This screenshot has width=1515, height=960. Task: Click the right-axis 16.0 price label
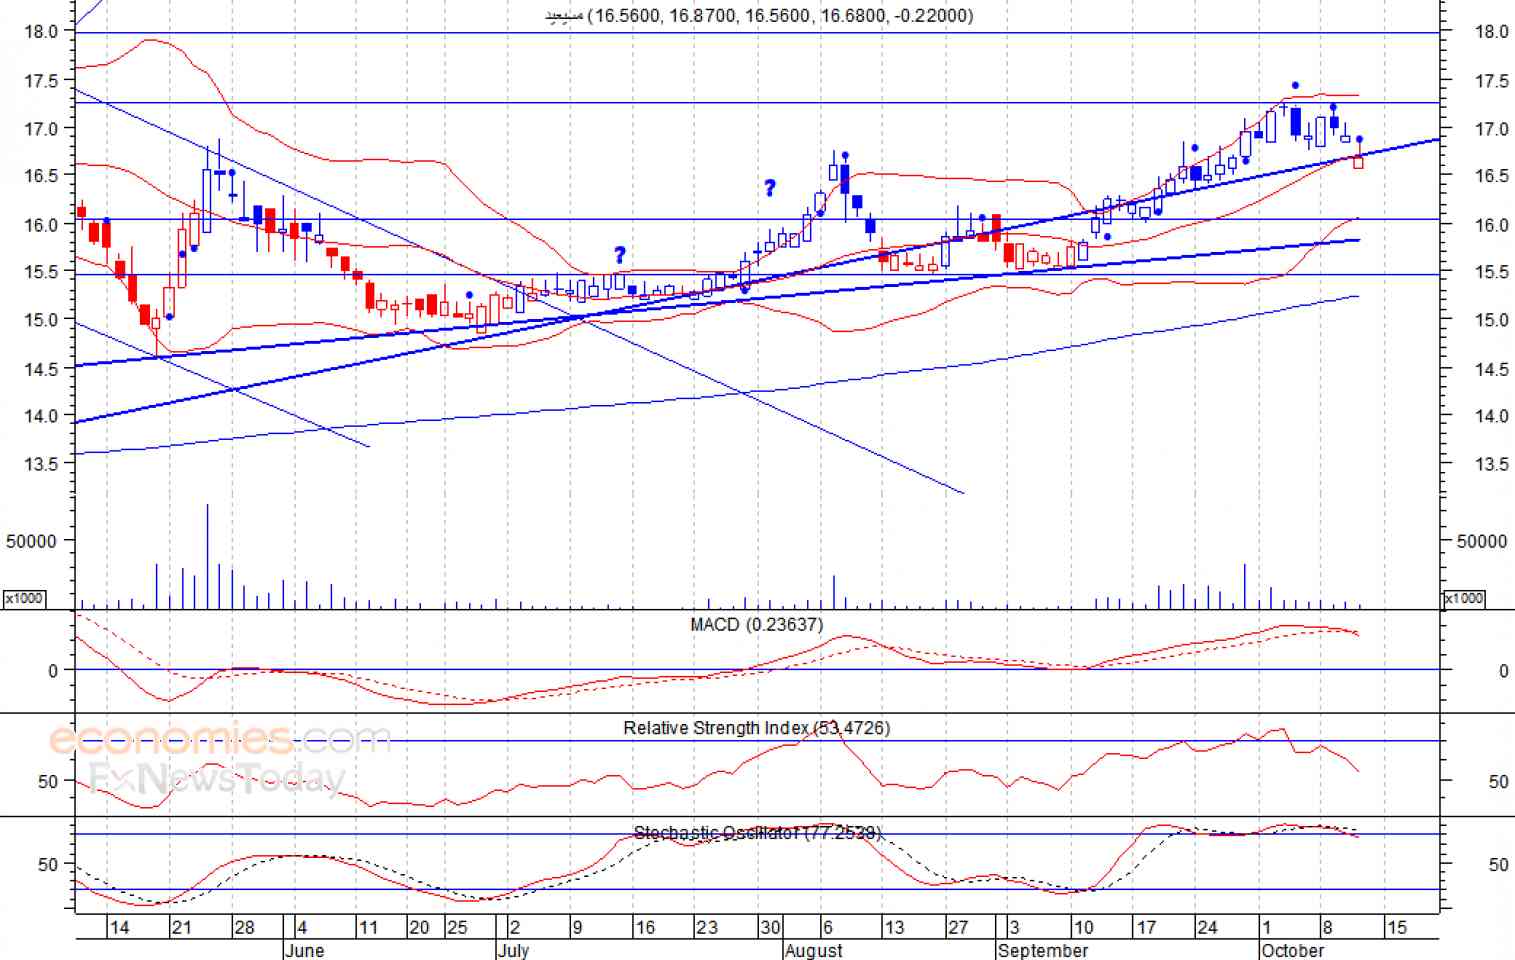pyautogui.click(x=1491, y=225)
